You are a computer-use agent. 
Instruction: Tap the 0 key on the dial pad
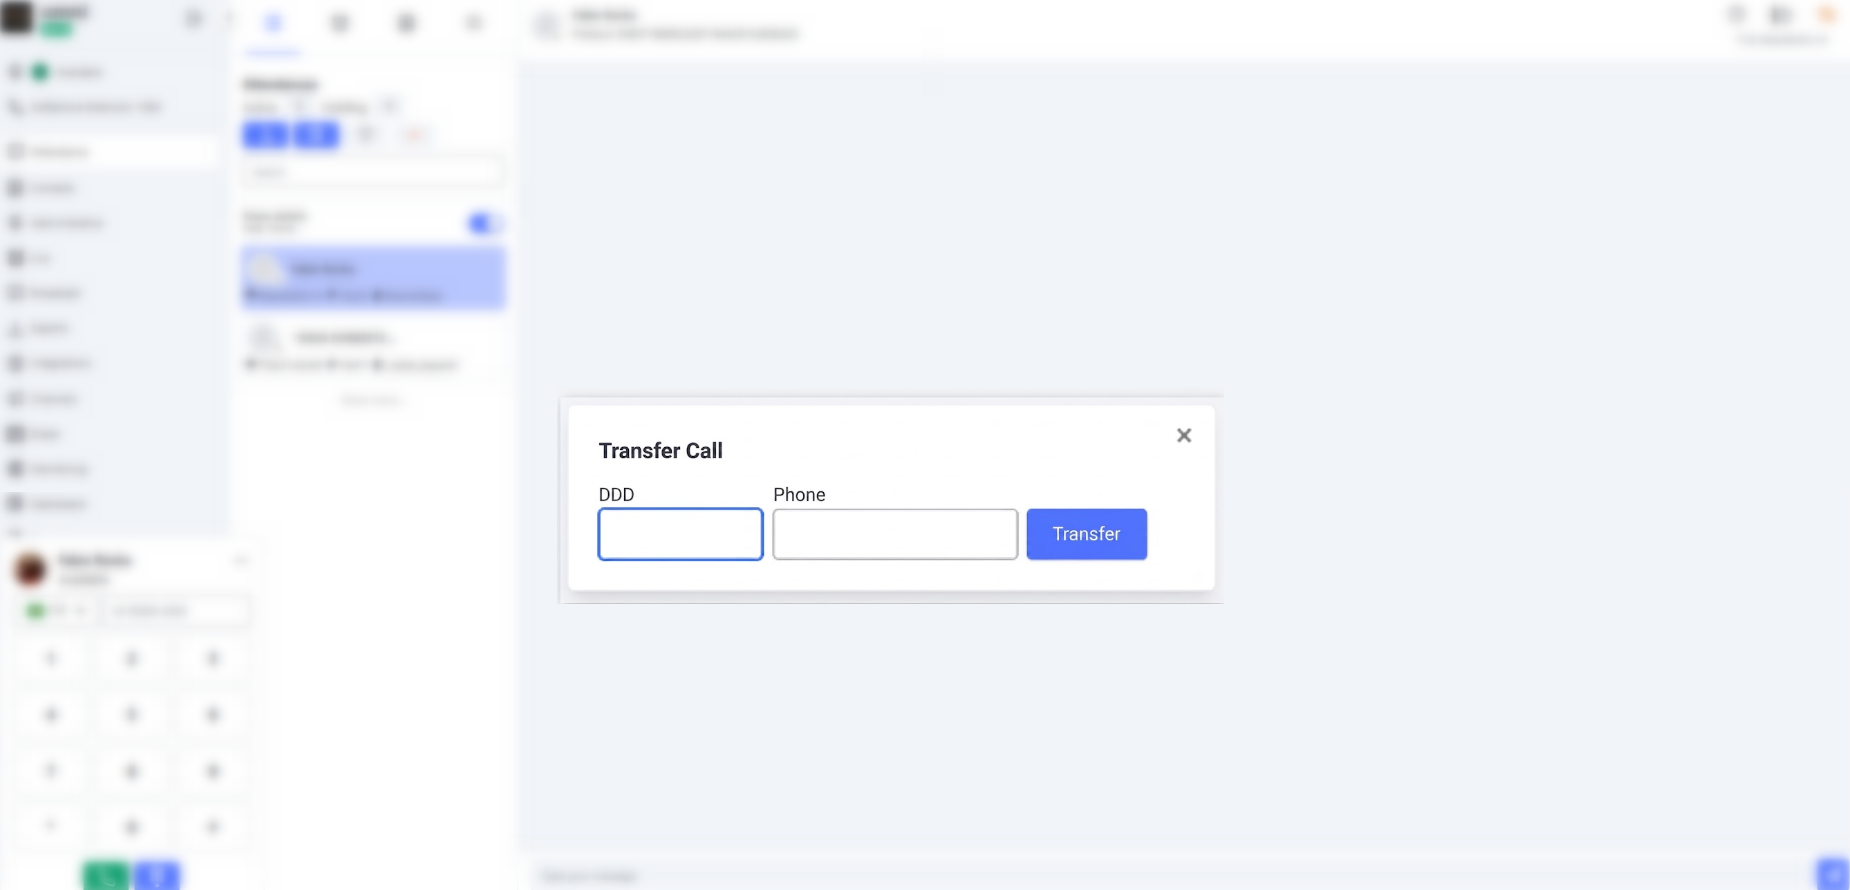point(132,826)
